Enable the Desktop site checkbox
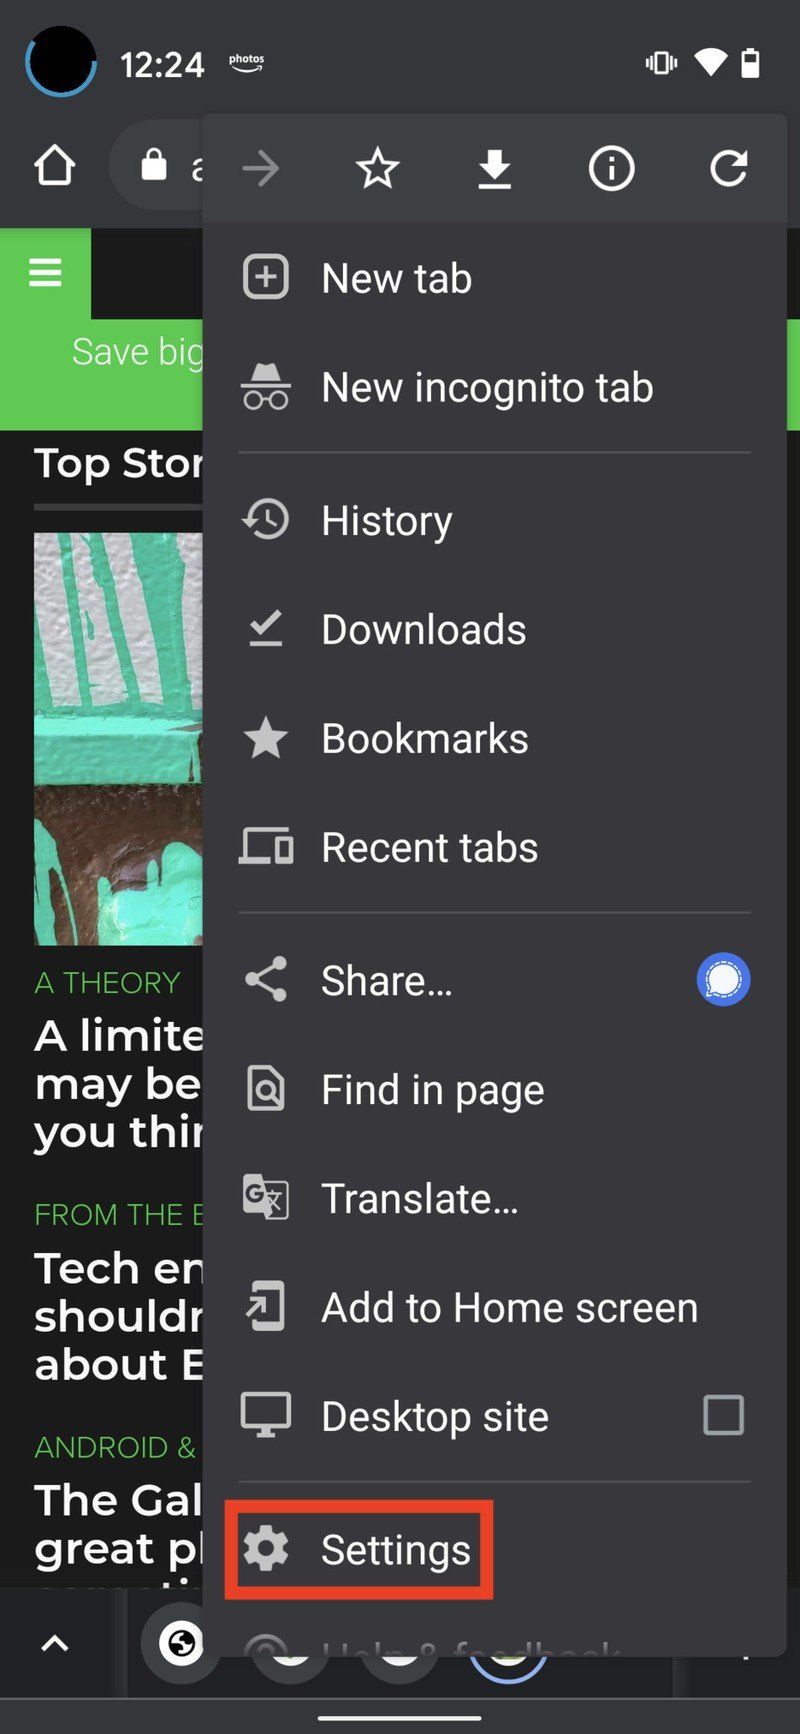The image size is (800, 1734). [723, 1415]
